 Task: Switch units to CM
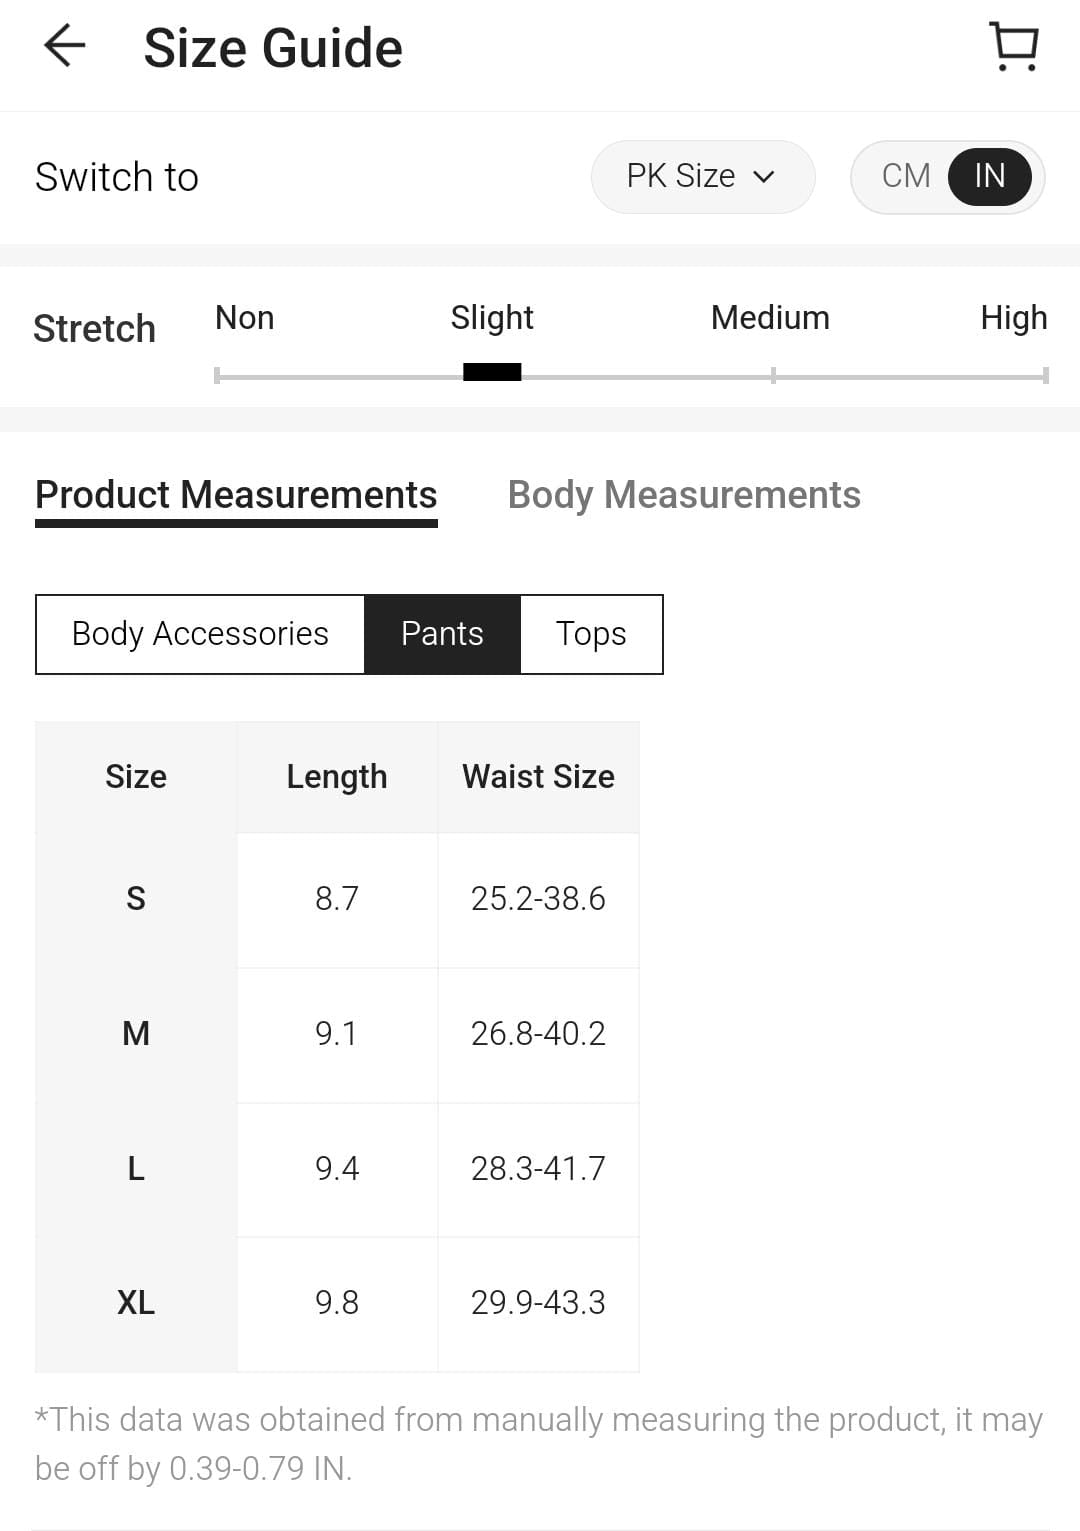click(x=906, y=176)
